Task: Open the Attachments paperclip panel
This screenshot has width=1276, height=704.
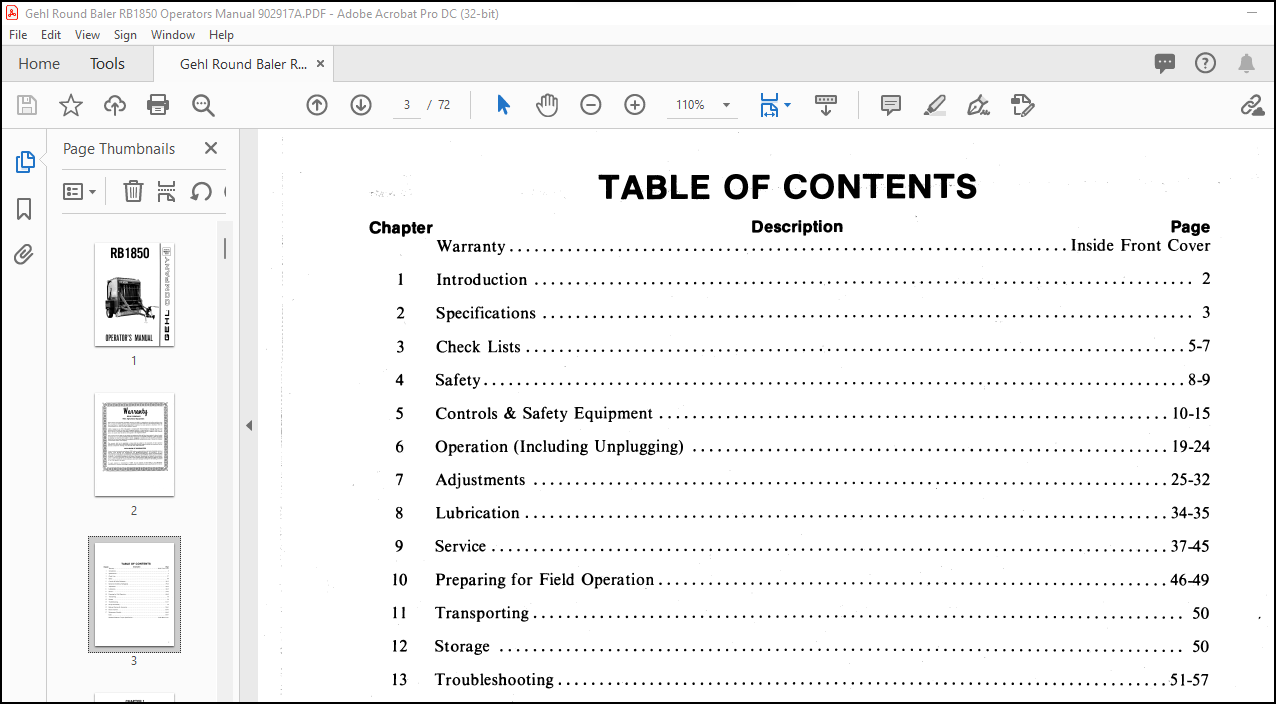Action: 25,255
